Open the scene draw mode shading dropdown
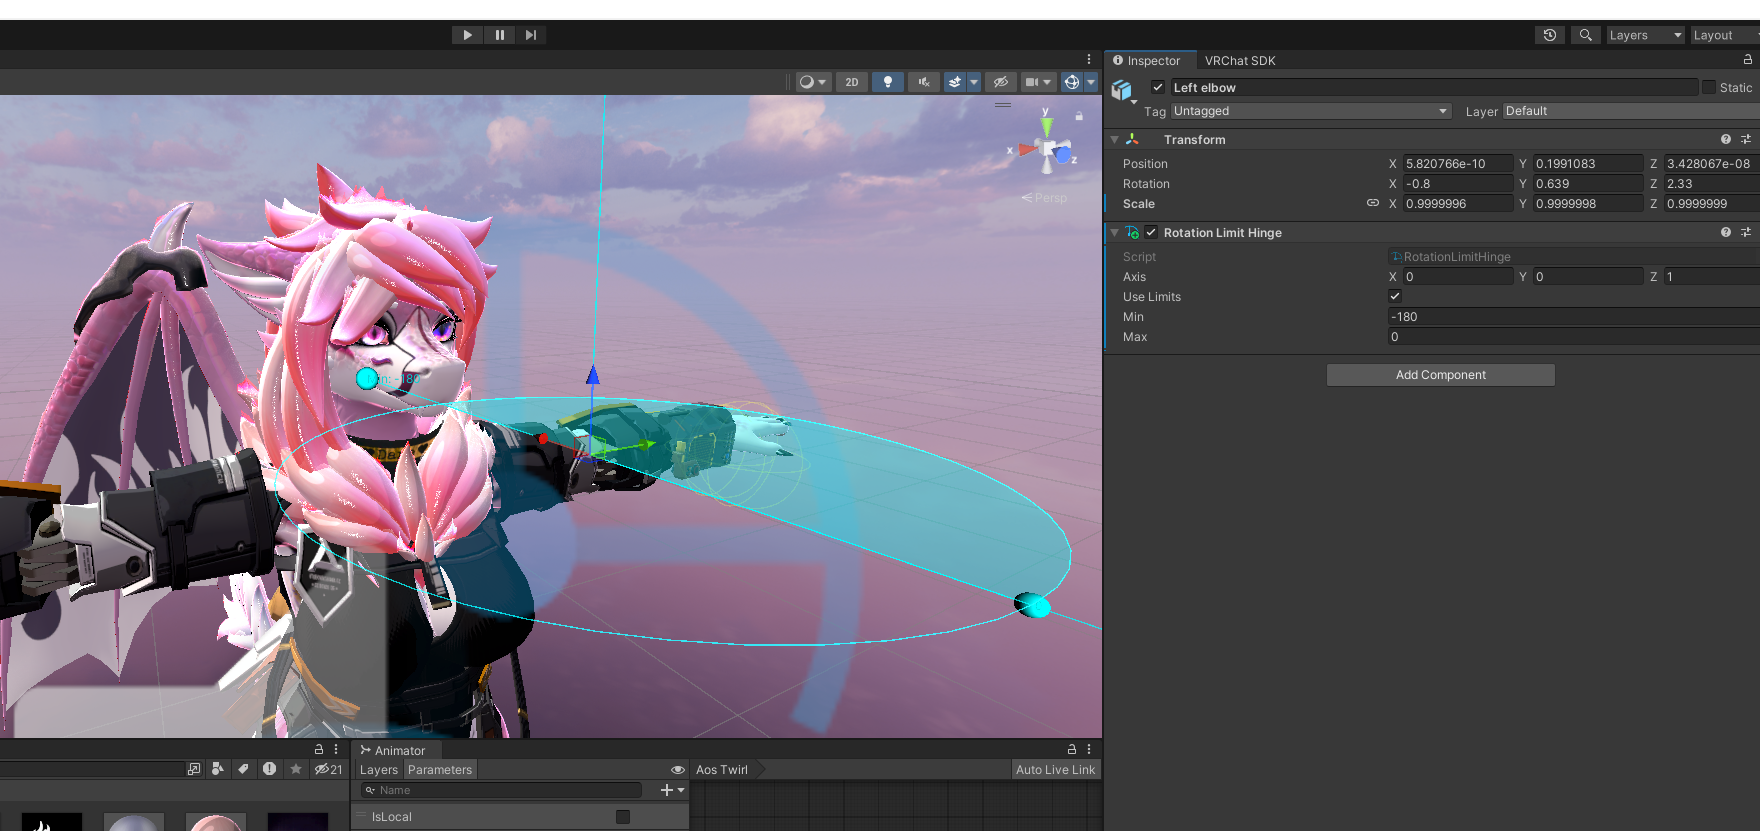The width and height of the screenshot is (1760, 831). (x=812, y=82)
